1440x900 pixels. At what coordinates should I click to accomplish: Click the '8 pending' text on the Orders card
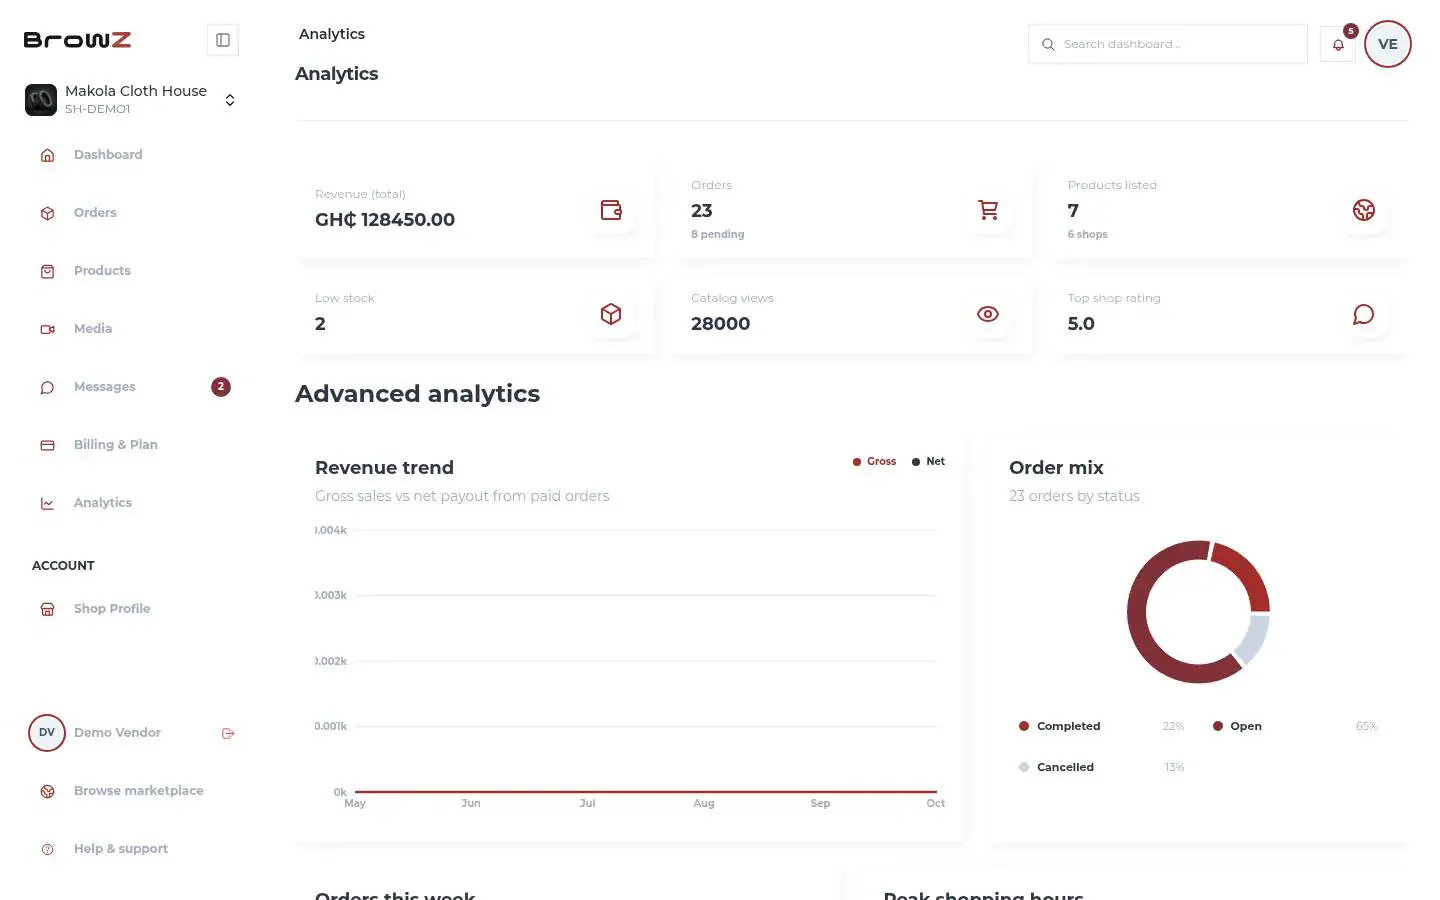tap(718, 234)
